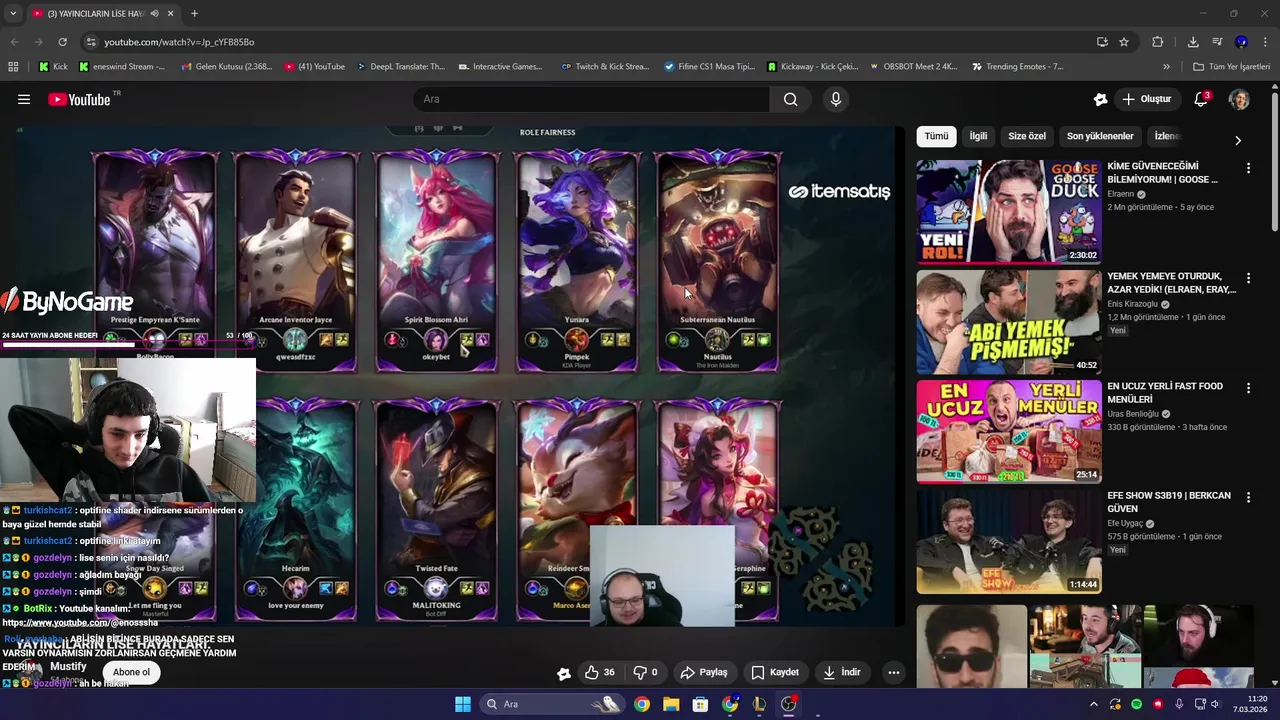Show more filter chips with right arrow

click(1237, 140)
